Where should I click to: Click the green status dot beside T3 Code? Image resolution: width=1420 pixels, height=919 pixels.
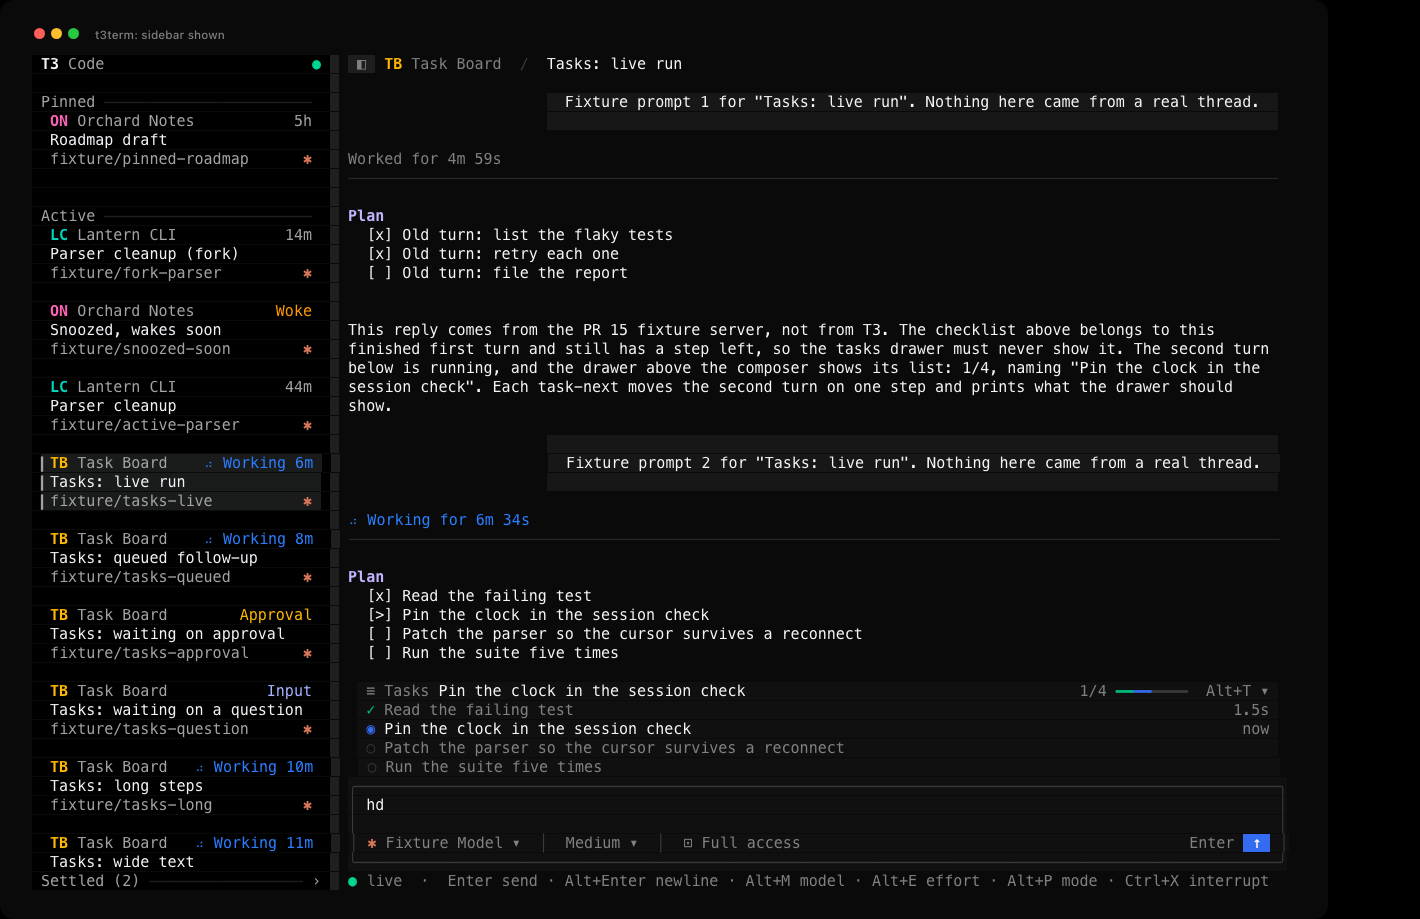[316, 65]
